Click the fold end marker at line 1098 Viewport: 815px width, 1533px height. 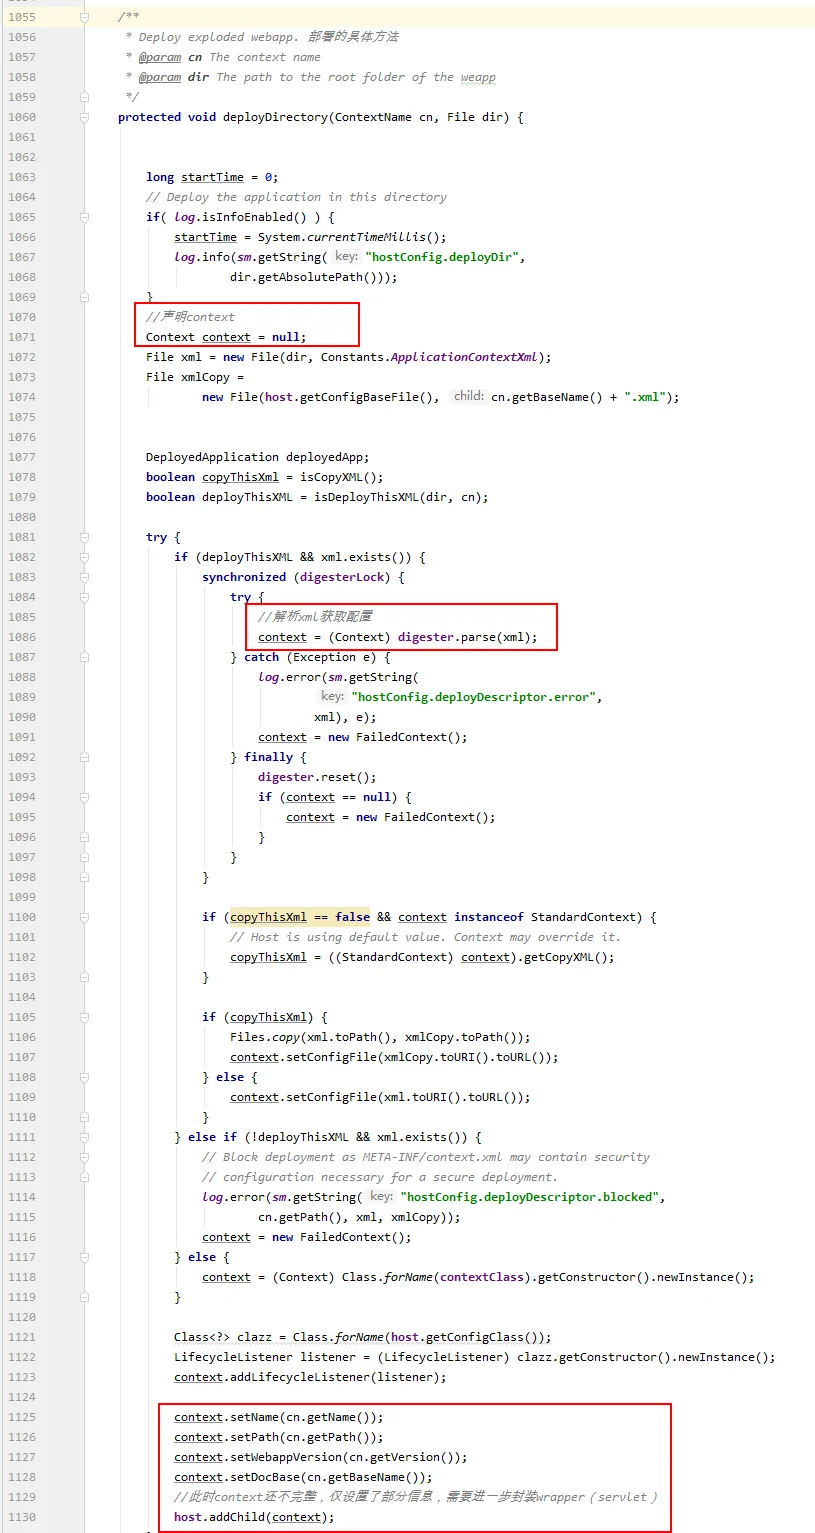tap(85, 877)
